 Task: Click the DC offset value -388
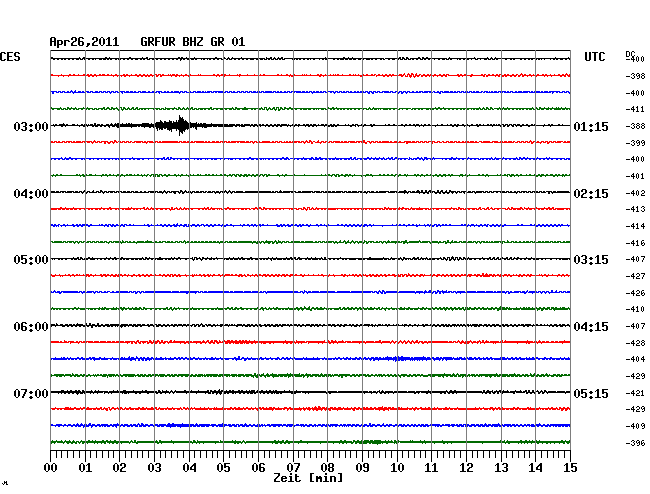tap(635, 126)
